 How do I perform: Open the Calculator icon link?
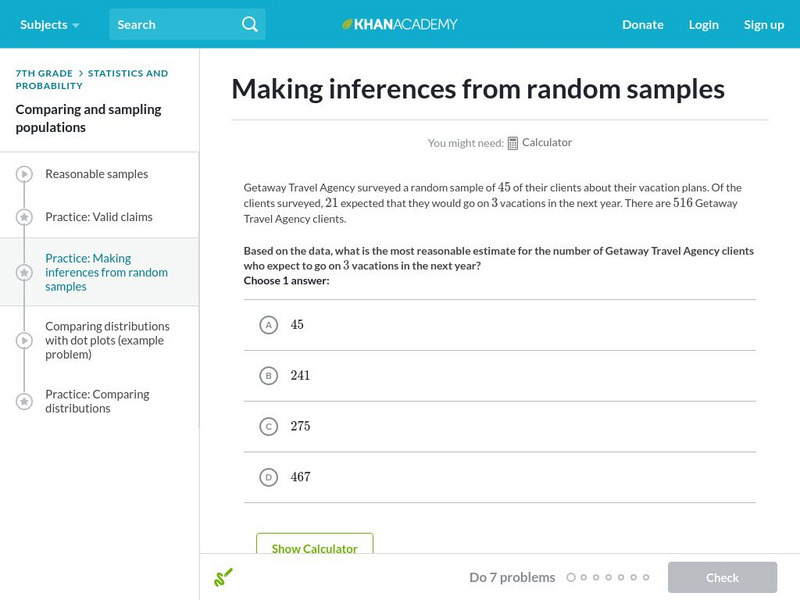point(513,143)
